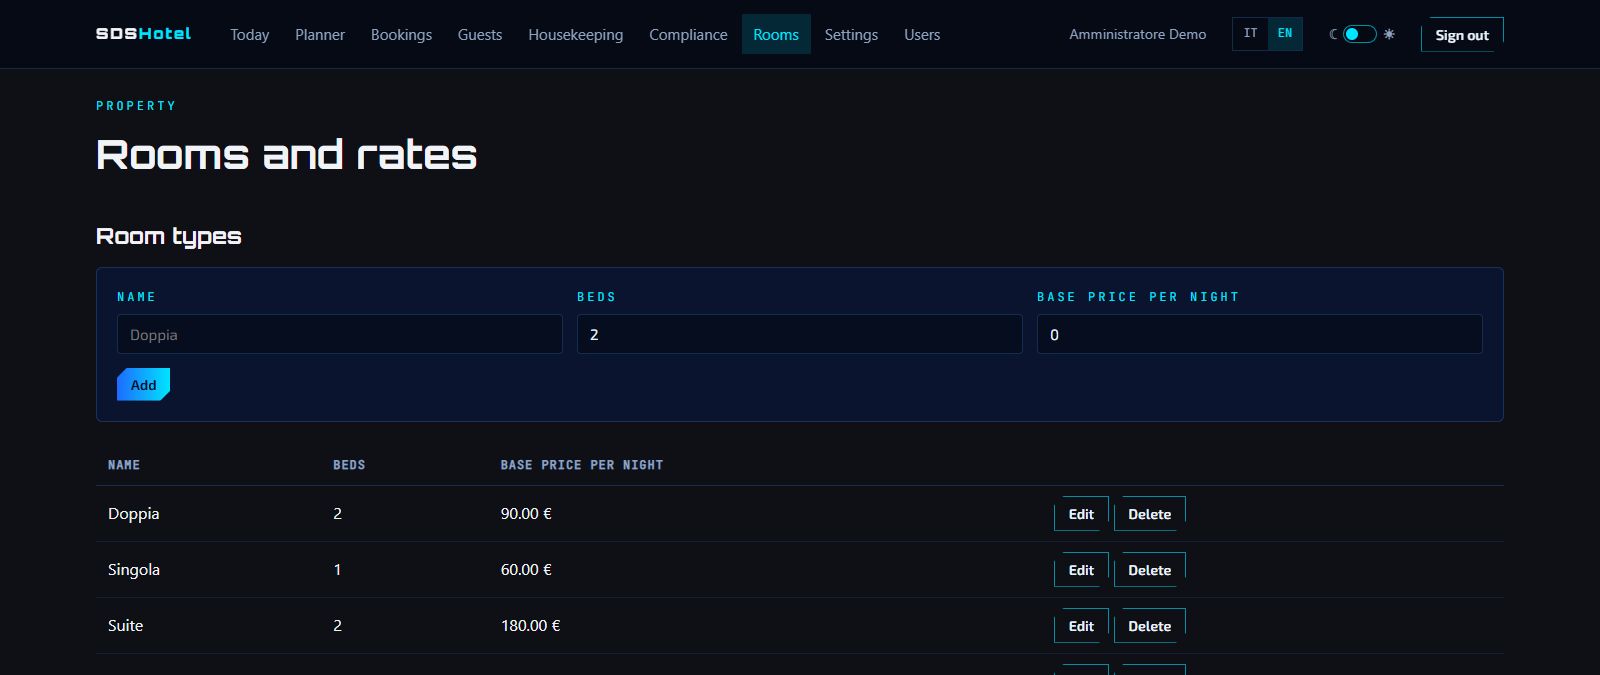Viewport: 1600px width, 675px height.
Task: Open the Settings page
Action: click(x=851, y=34)
